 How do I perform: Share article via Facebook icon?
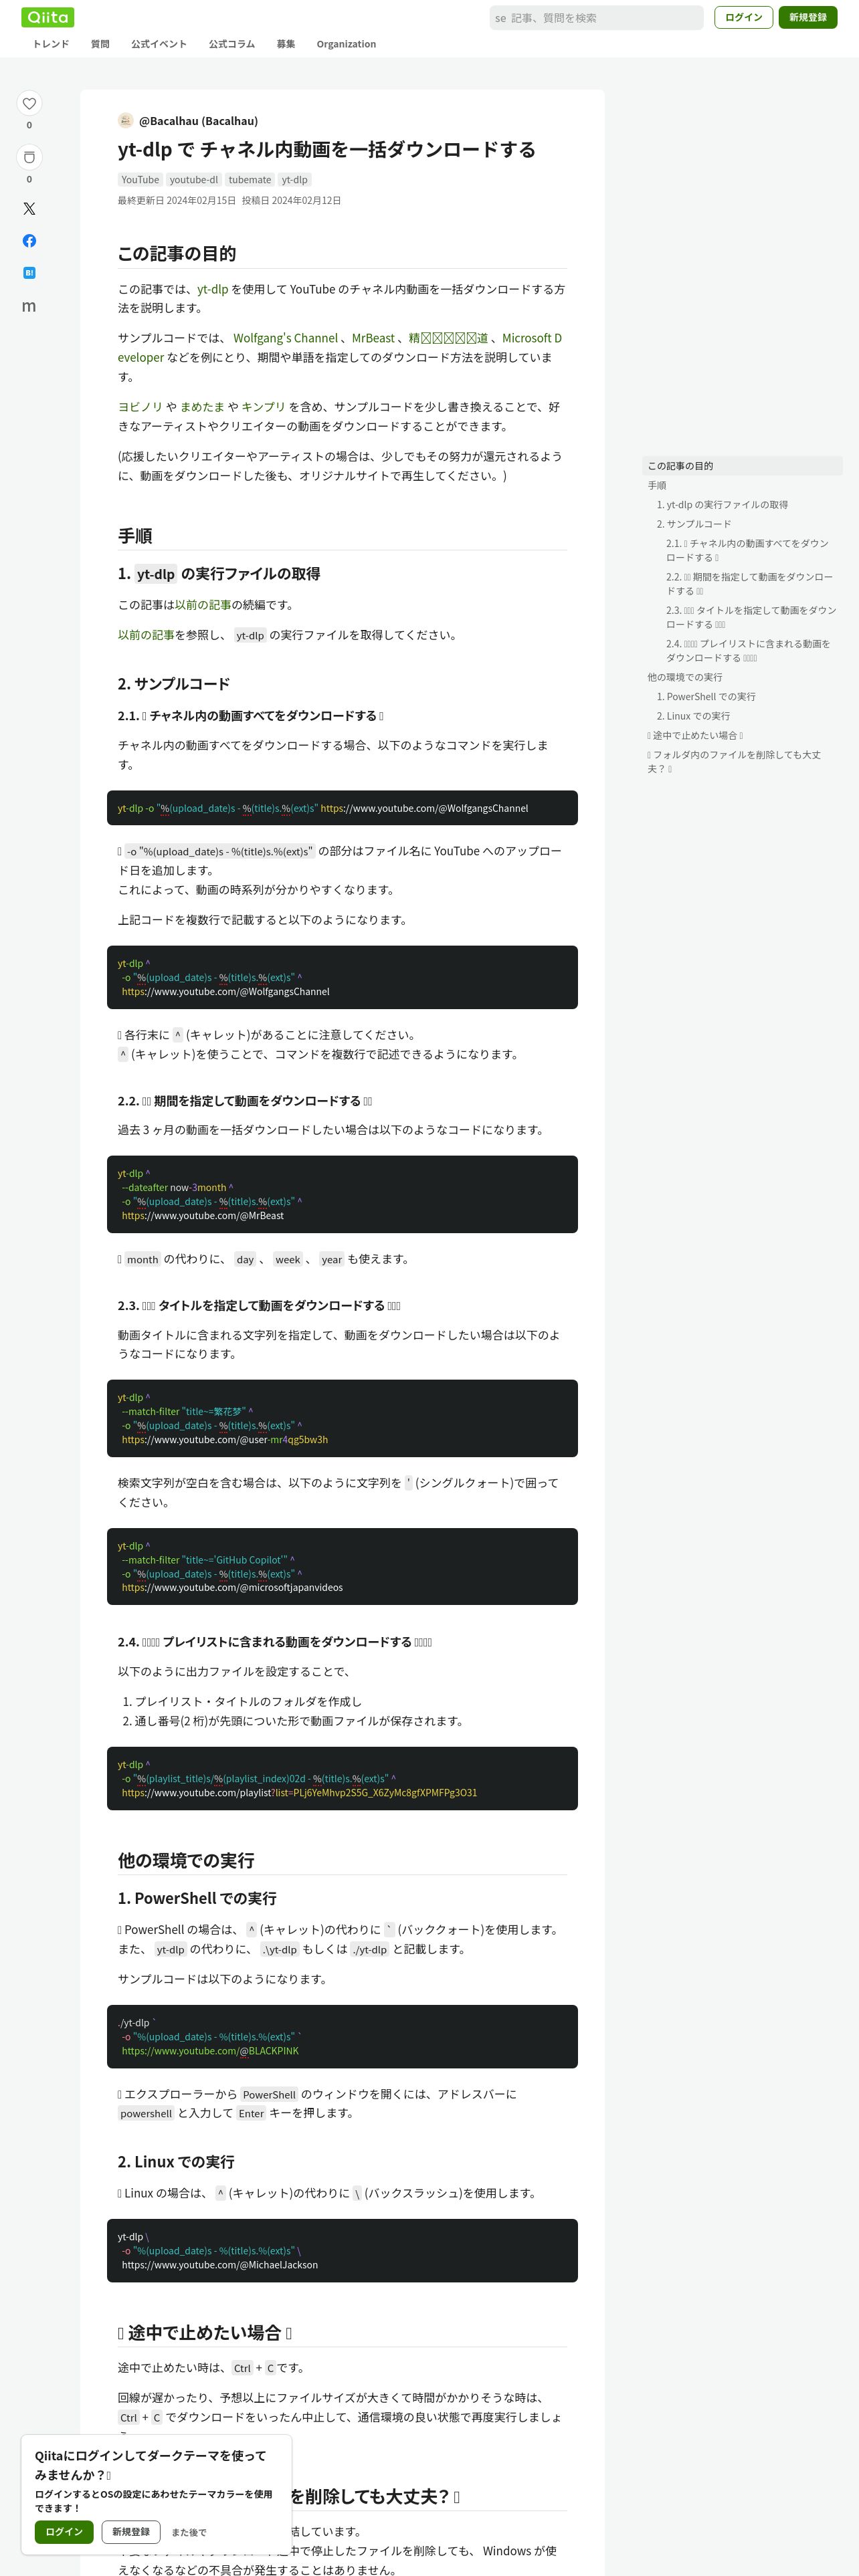29,241
